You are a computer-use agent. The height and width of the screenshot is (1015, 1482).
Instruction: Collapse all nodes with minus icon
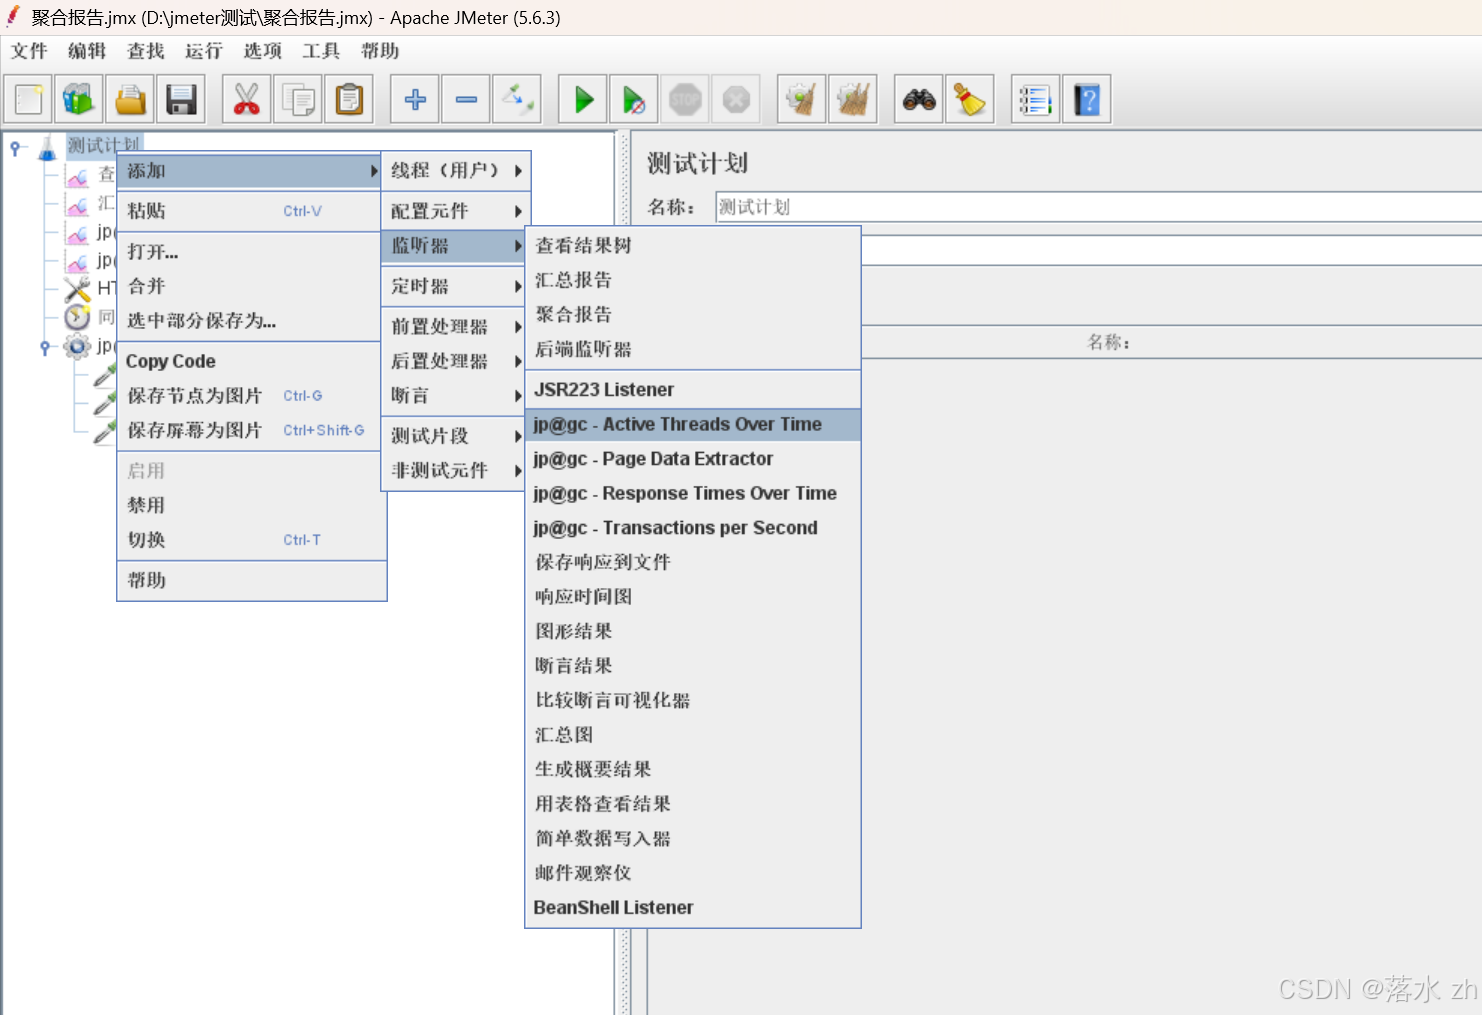[466, 99]
